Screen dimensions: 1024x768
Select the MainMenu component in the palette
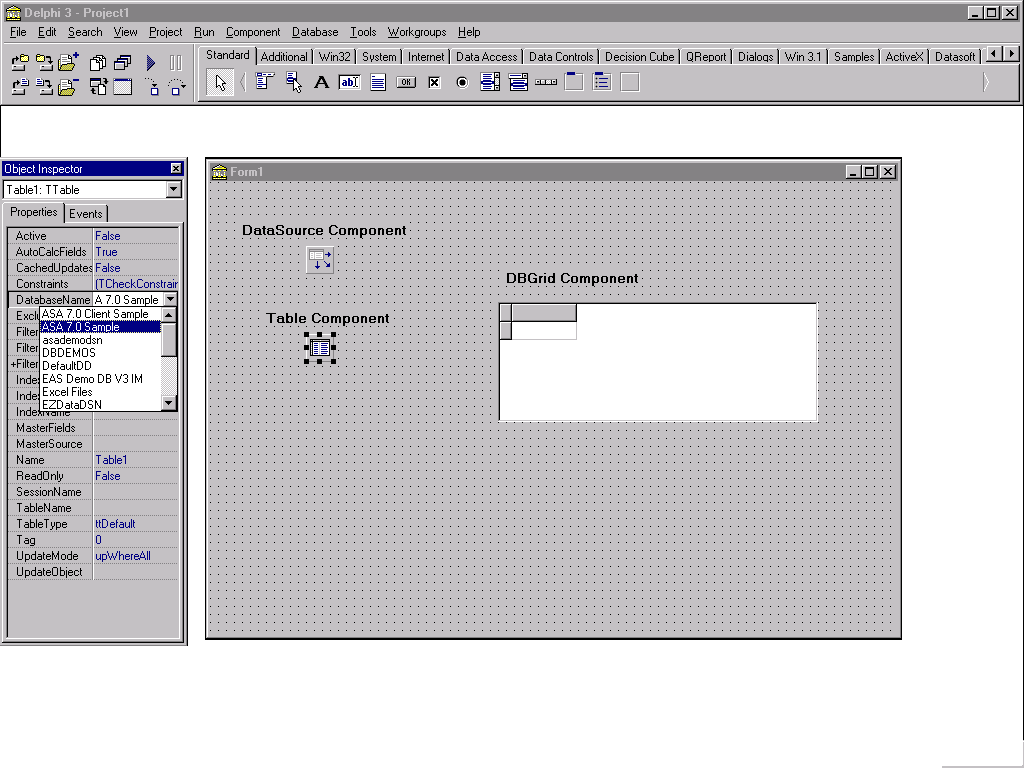click(264, 83)
